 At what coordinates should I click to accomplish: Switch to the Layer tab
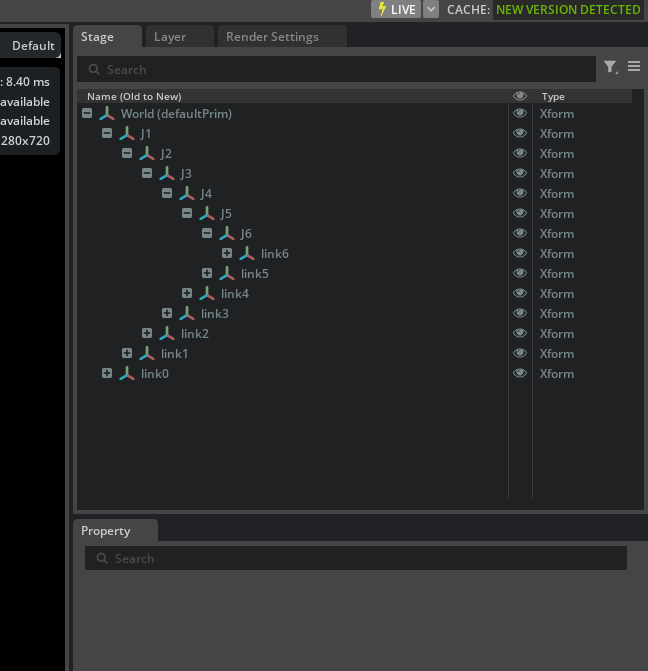point(170,37)
